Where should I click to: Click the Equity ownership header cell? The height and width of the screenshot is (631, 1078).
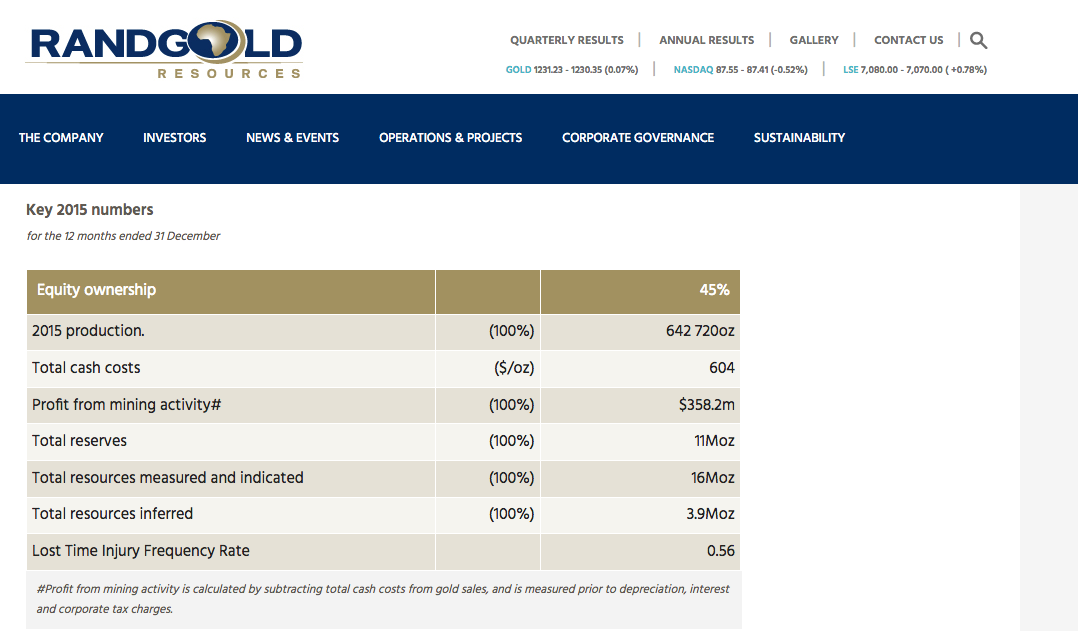[x=231, y=291]
